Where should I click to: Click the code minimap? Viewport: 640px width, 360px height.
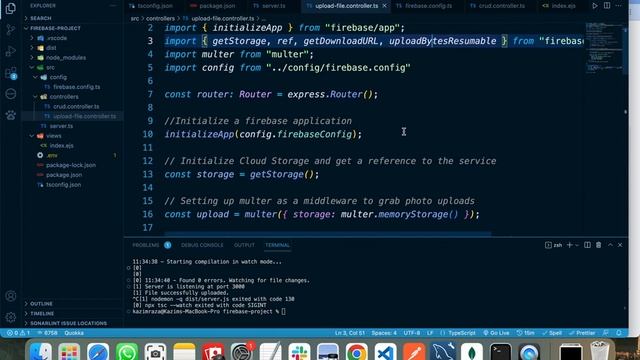pos(605,49)
